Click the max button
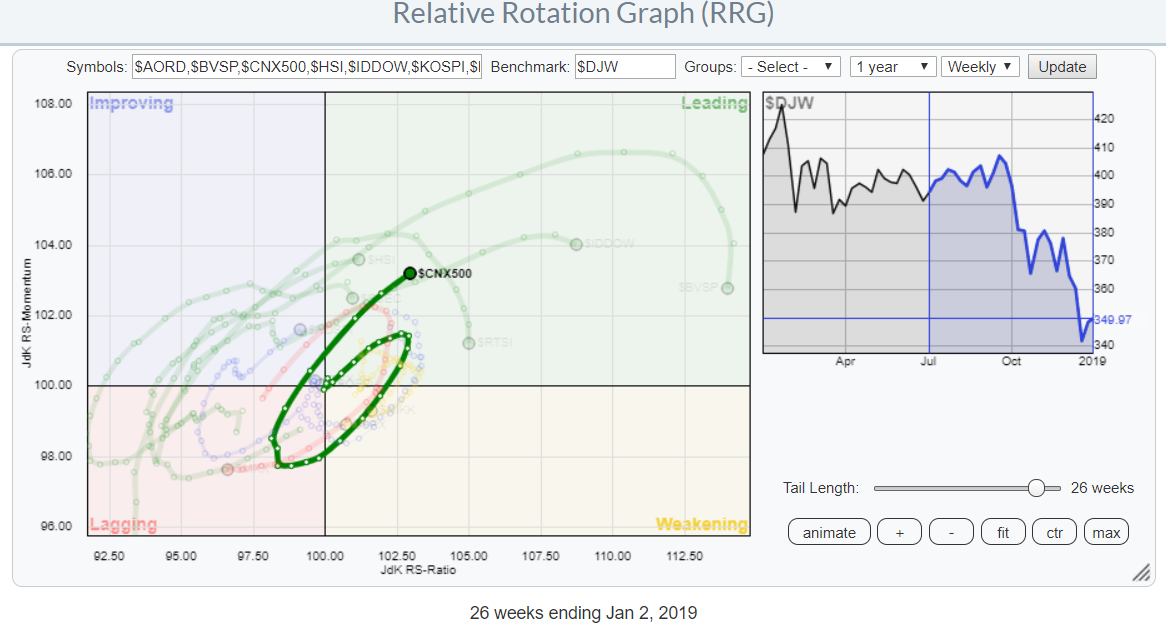The image size is (1166, 631). click(x=1106, y=532)
